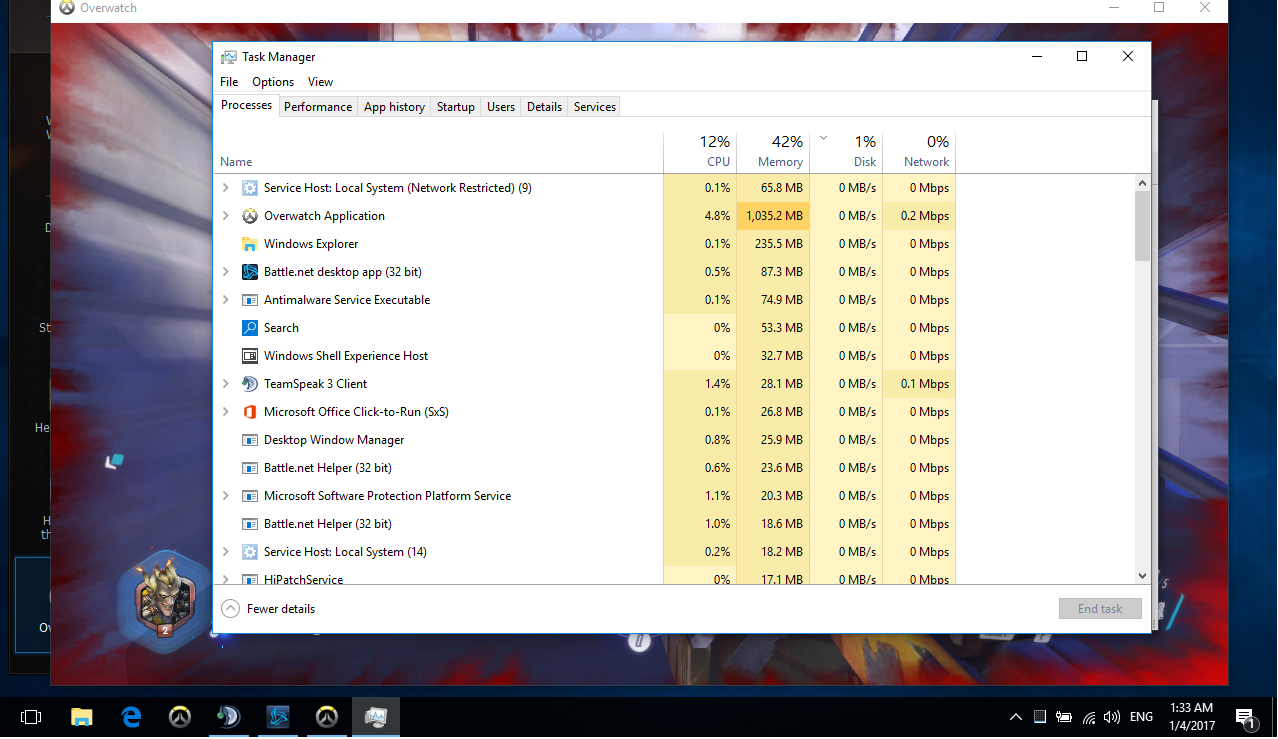The height and width of the screenshot is (739, 1278).
Task: Switch to the Details tab
Action: (544, 107)
